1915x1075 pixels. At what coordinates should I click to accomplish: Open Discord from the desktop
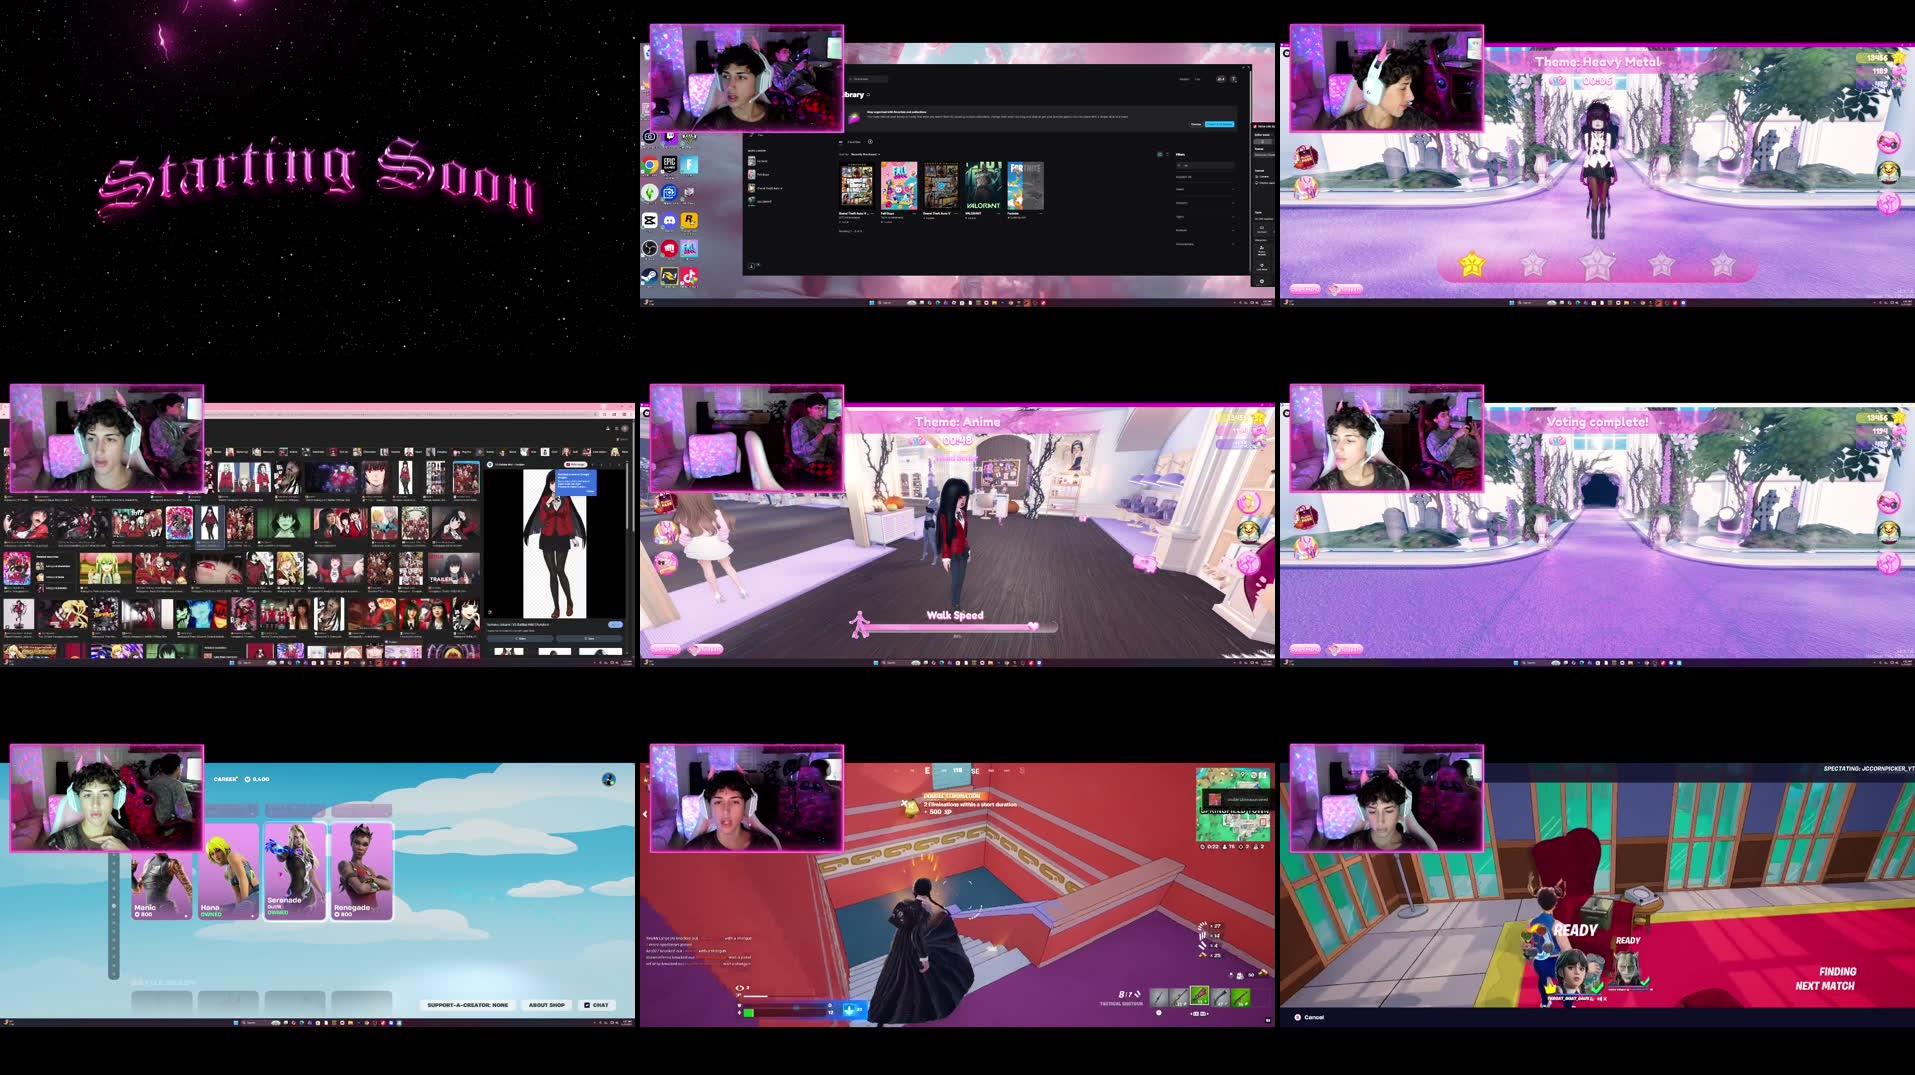pos(669,220)
